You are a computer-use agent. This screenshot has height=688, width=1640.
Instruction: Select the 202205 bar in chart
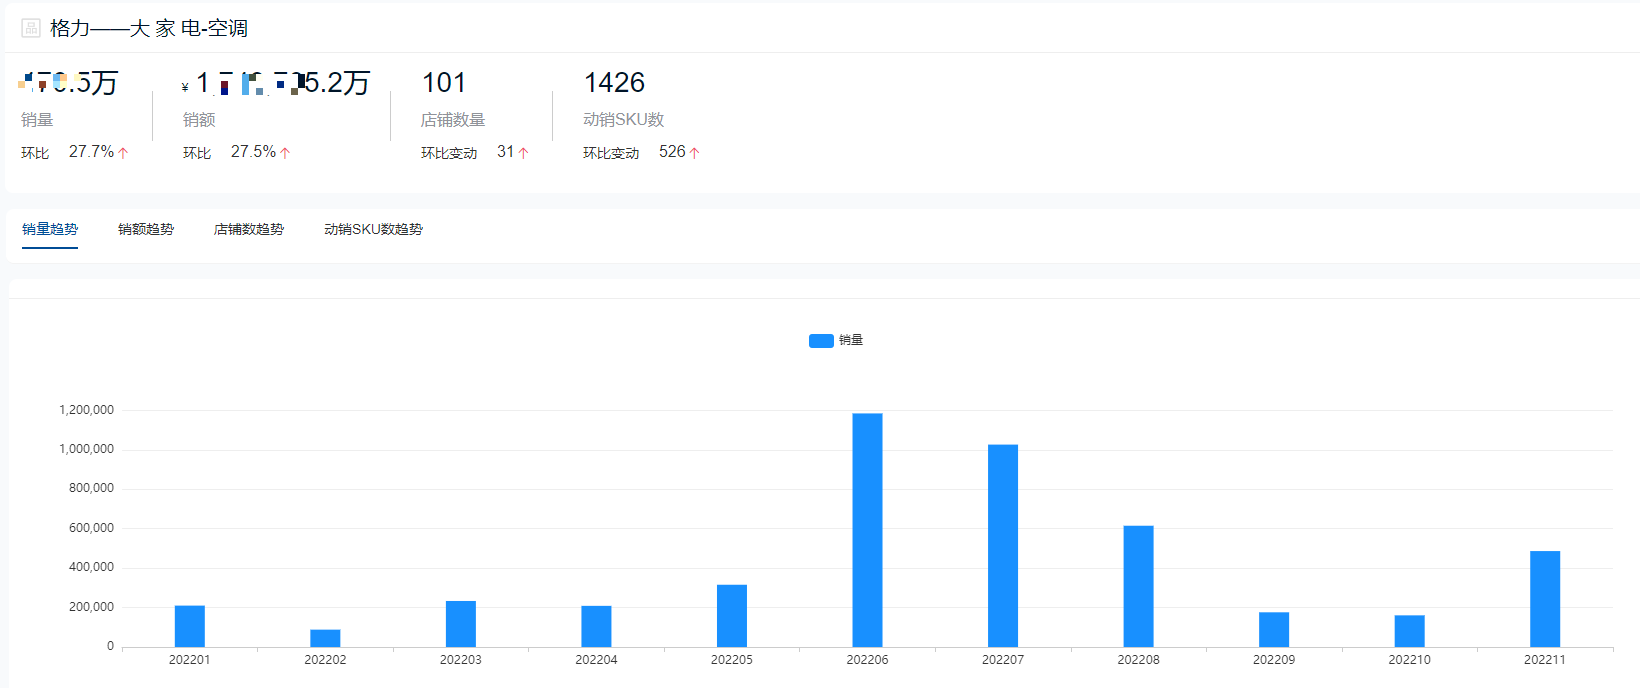(732, 615)
